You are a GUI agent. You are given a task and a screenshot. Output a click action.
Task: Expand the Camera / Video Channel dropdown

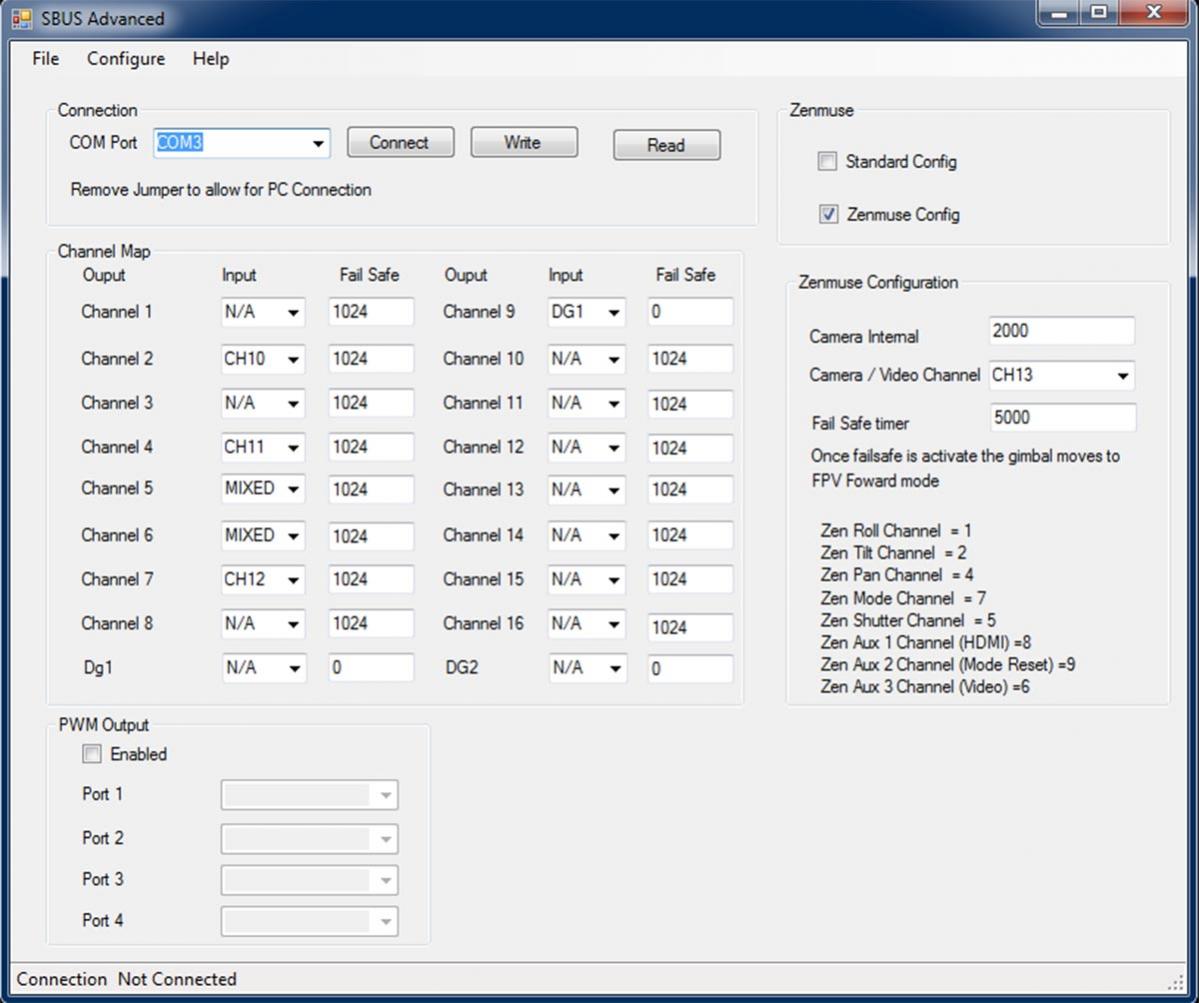coord(1123,376)
